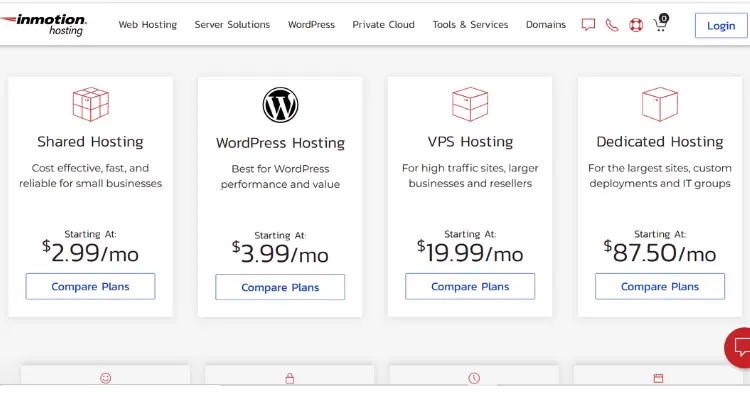Click the phone contact icon
This screenshot has width=750, height=400.
[x=612, y=25]
